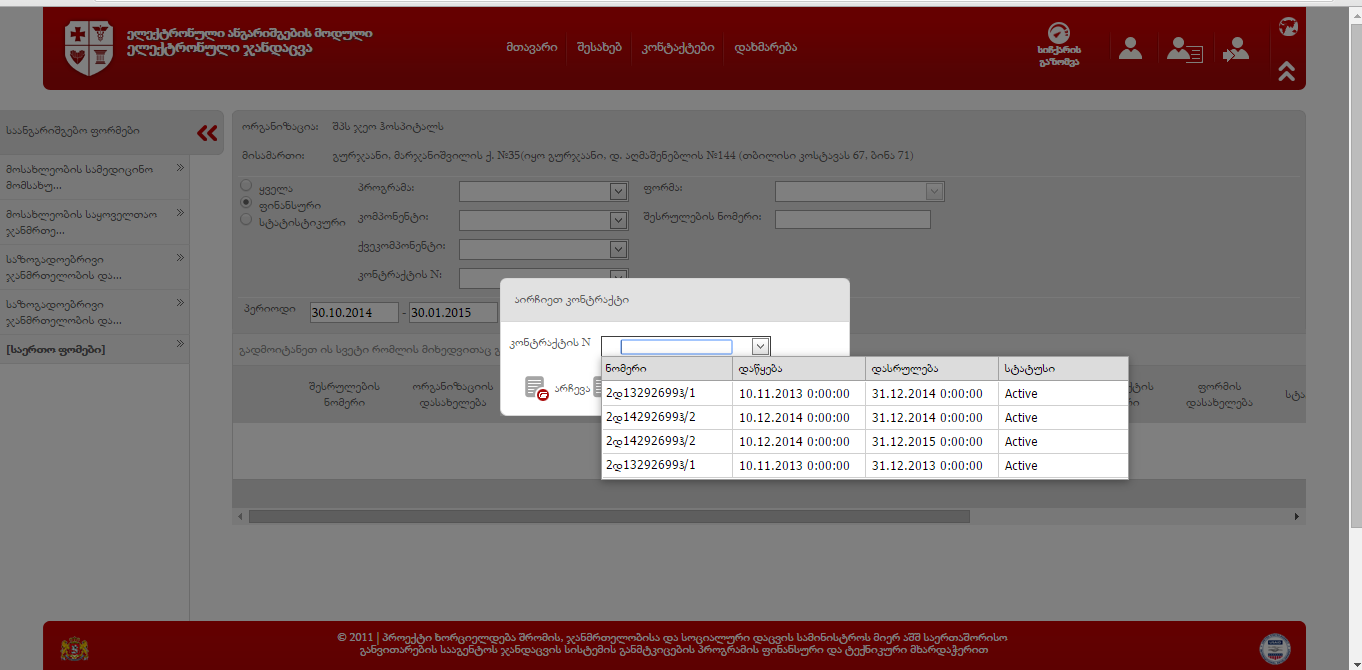Open the user details list icon
Image resolution: width=1362 pixels, height=670 pixels.
pos(1185,49)
